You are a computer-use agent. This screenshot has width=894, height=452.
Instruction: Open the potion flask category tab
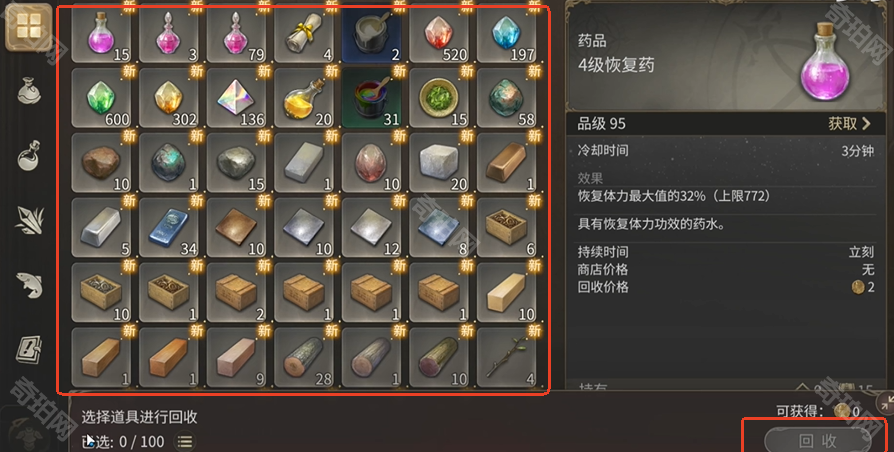coord(29,155)
